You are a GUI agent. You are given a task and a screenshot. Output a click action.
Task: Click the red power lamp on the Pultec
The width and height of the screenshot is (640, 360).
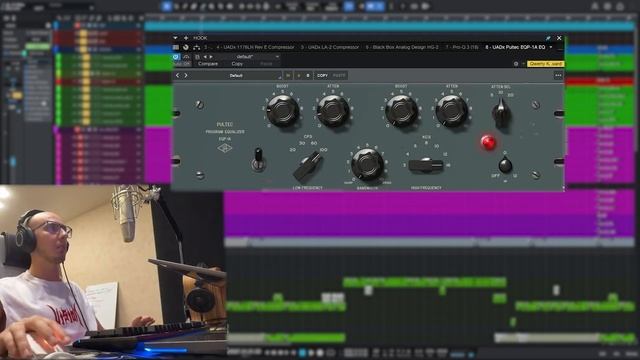(488, 142)
